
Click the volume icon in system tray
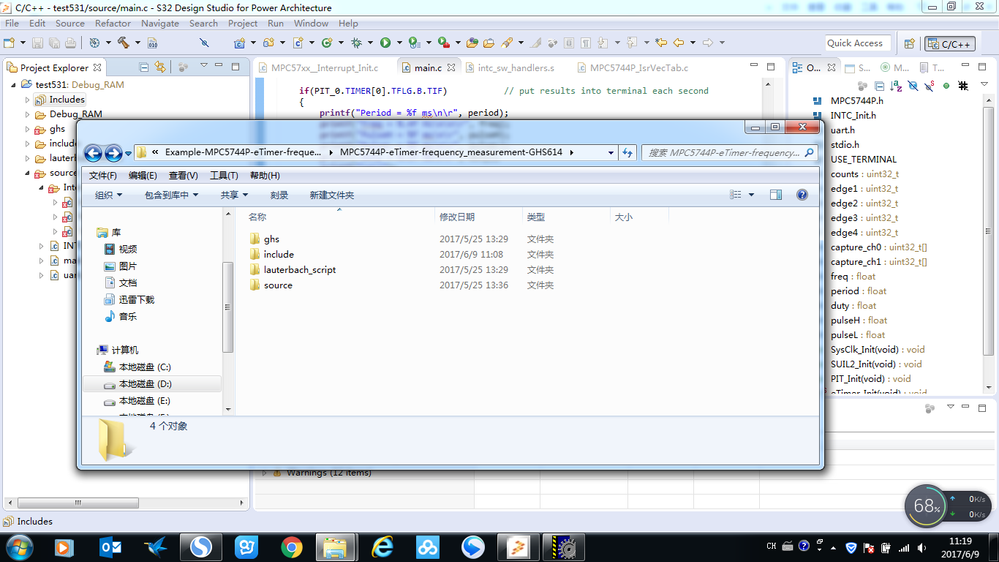click(x=921, y=548)
